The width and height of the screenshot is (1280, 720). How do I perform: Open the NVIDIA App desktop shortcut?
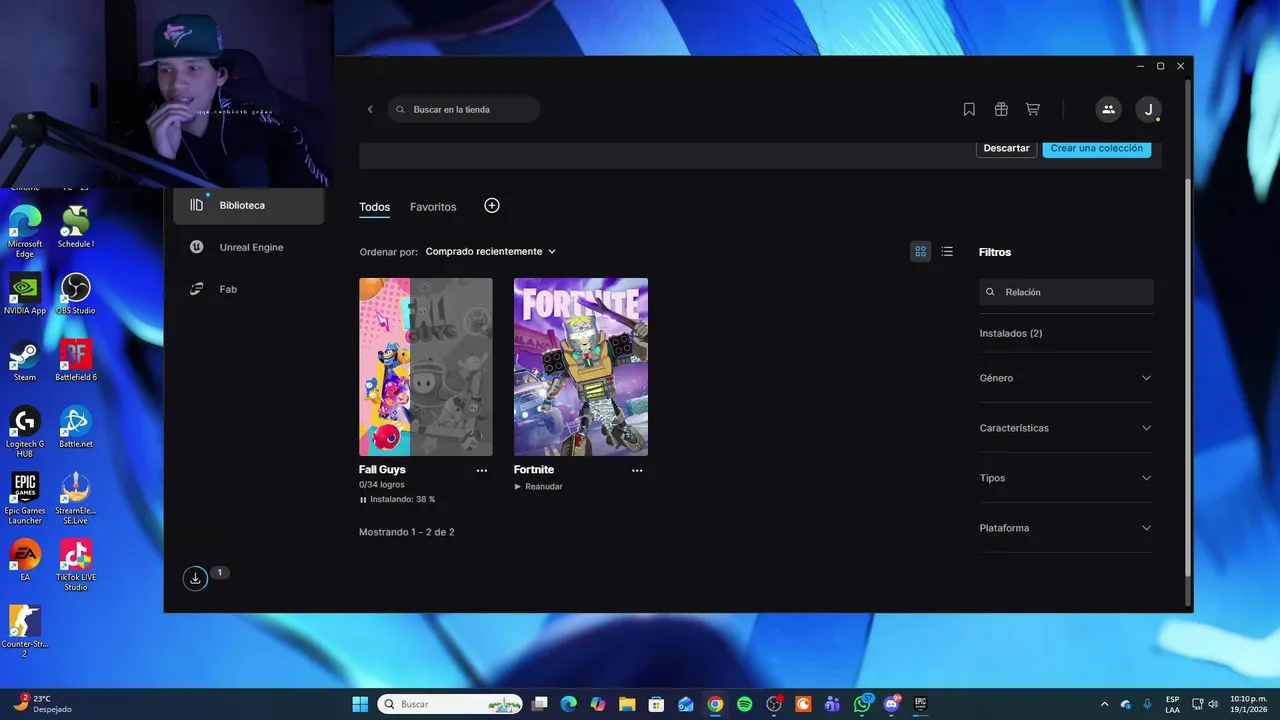(x=25, y=294)
